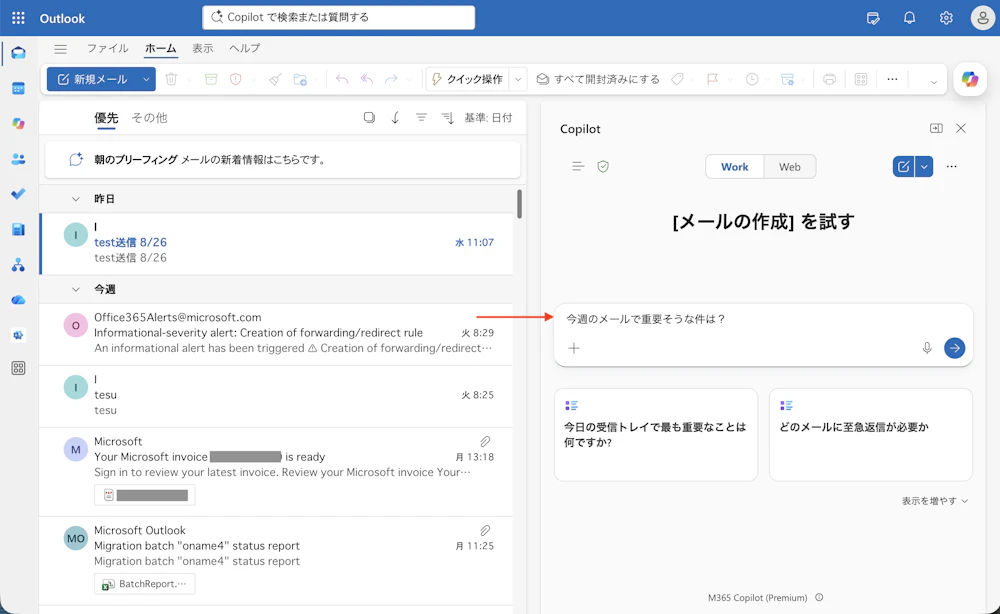
Task: Click the Move to folder icon
Action: pos(300,79)
